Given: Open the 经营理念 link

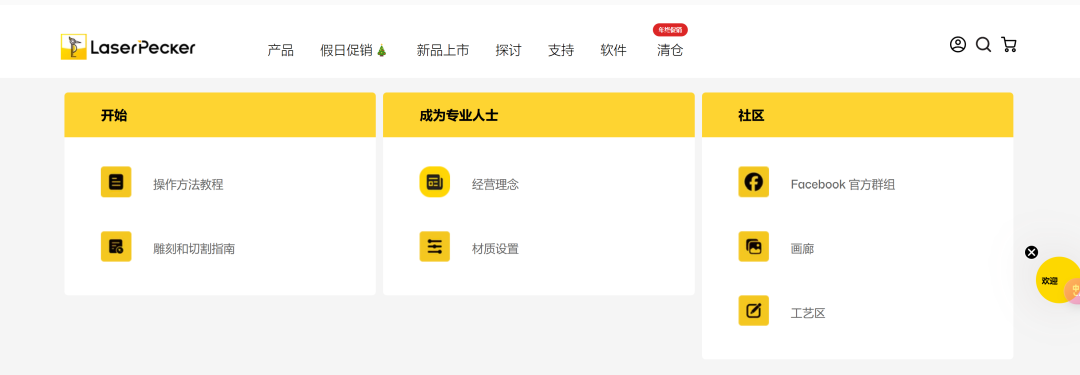Looking at the screenshot, I should tap(495, 185).
